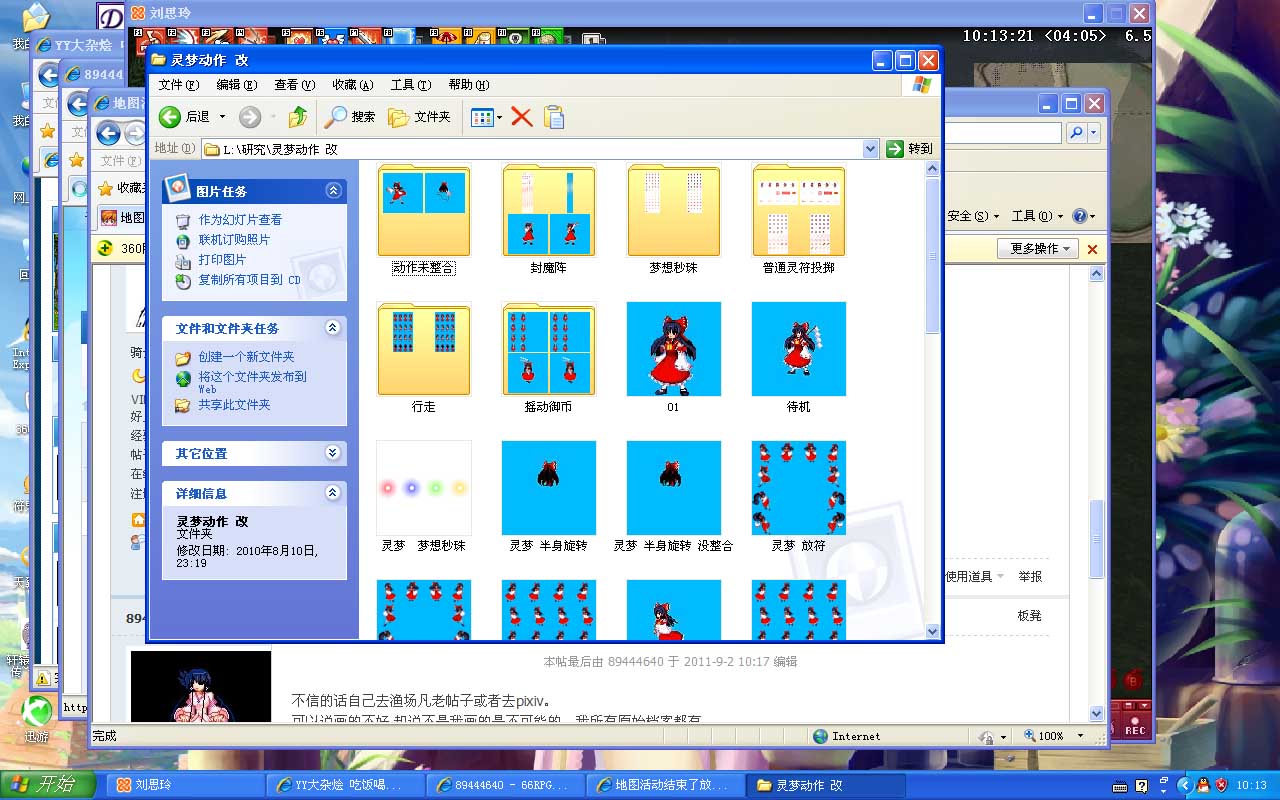
Task: Select the 普通灵符投掷 folder
Action: (x=799, y=220)
